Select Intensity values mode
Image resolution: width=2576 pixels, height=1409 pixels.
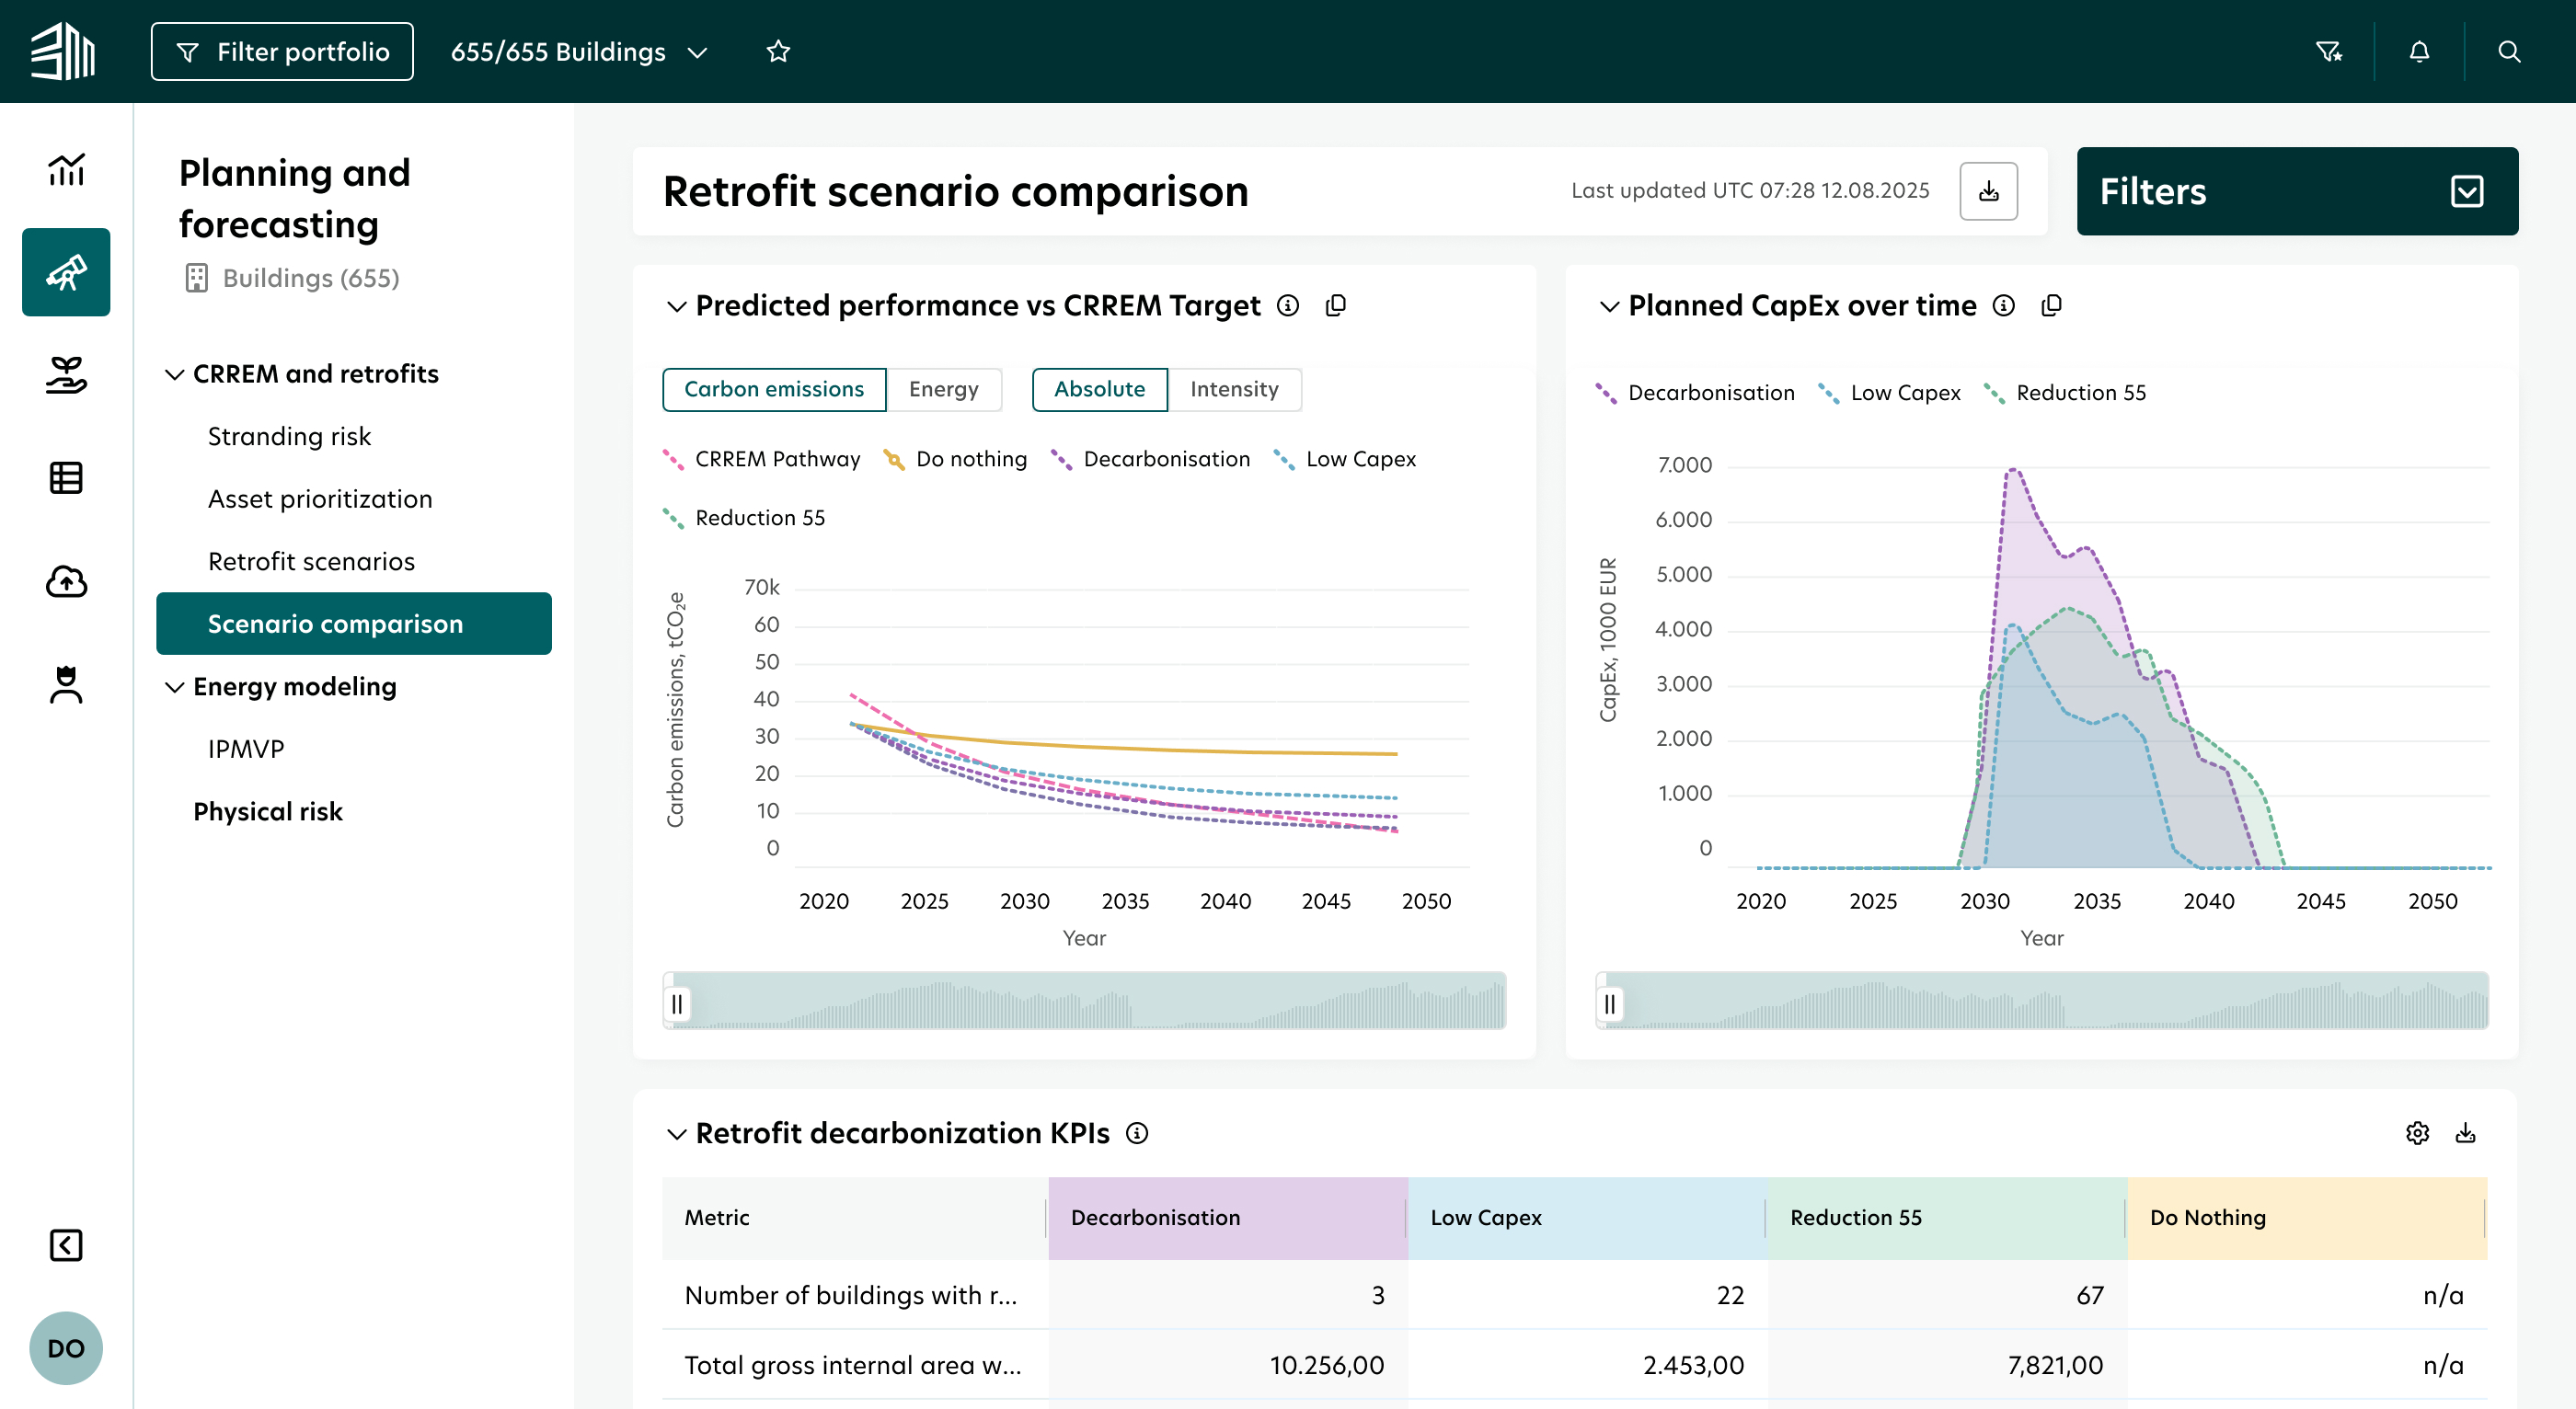[1234, 389]
